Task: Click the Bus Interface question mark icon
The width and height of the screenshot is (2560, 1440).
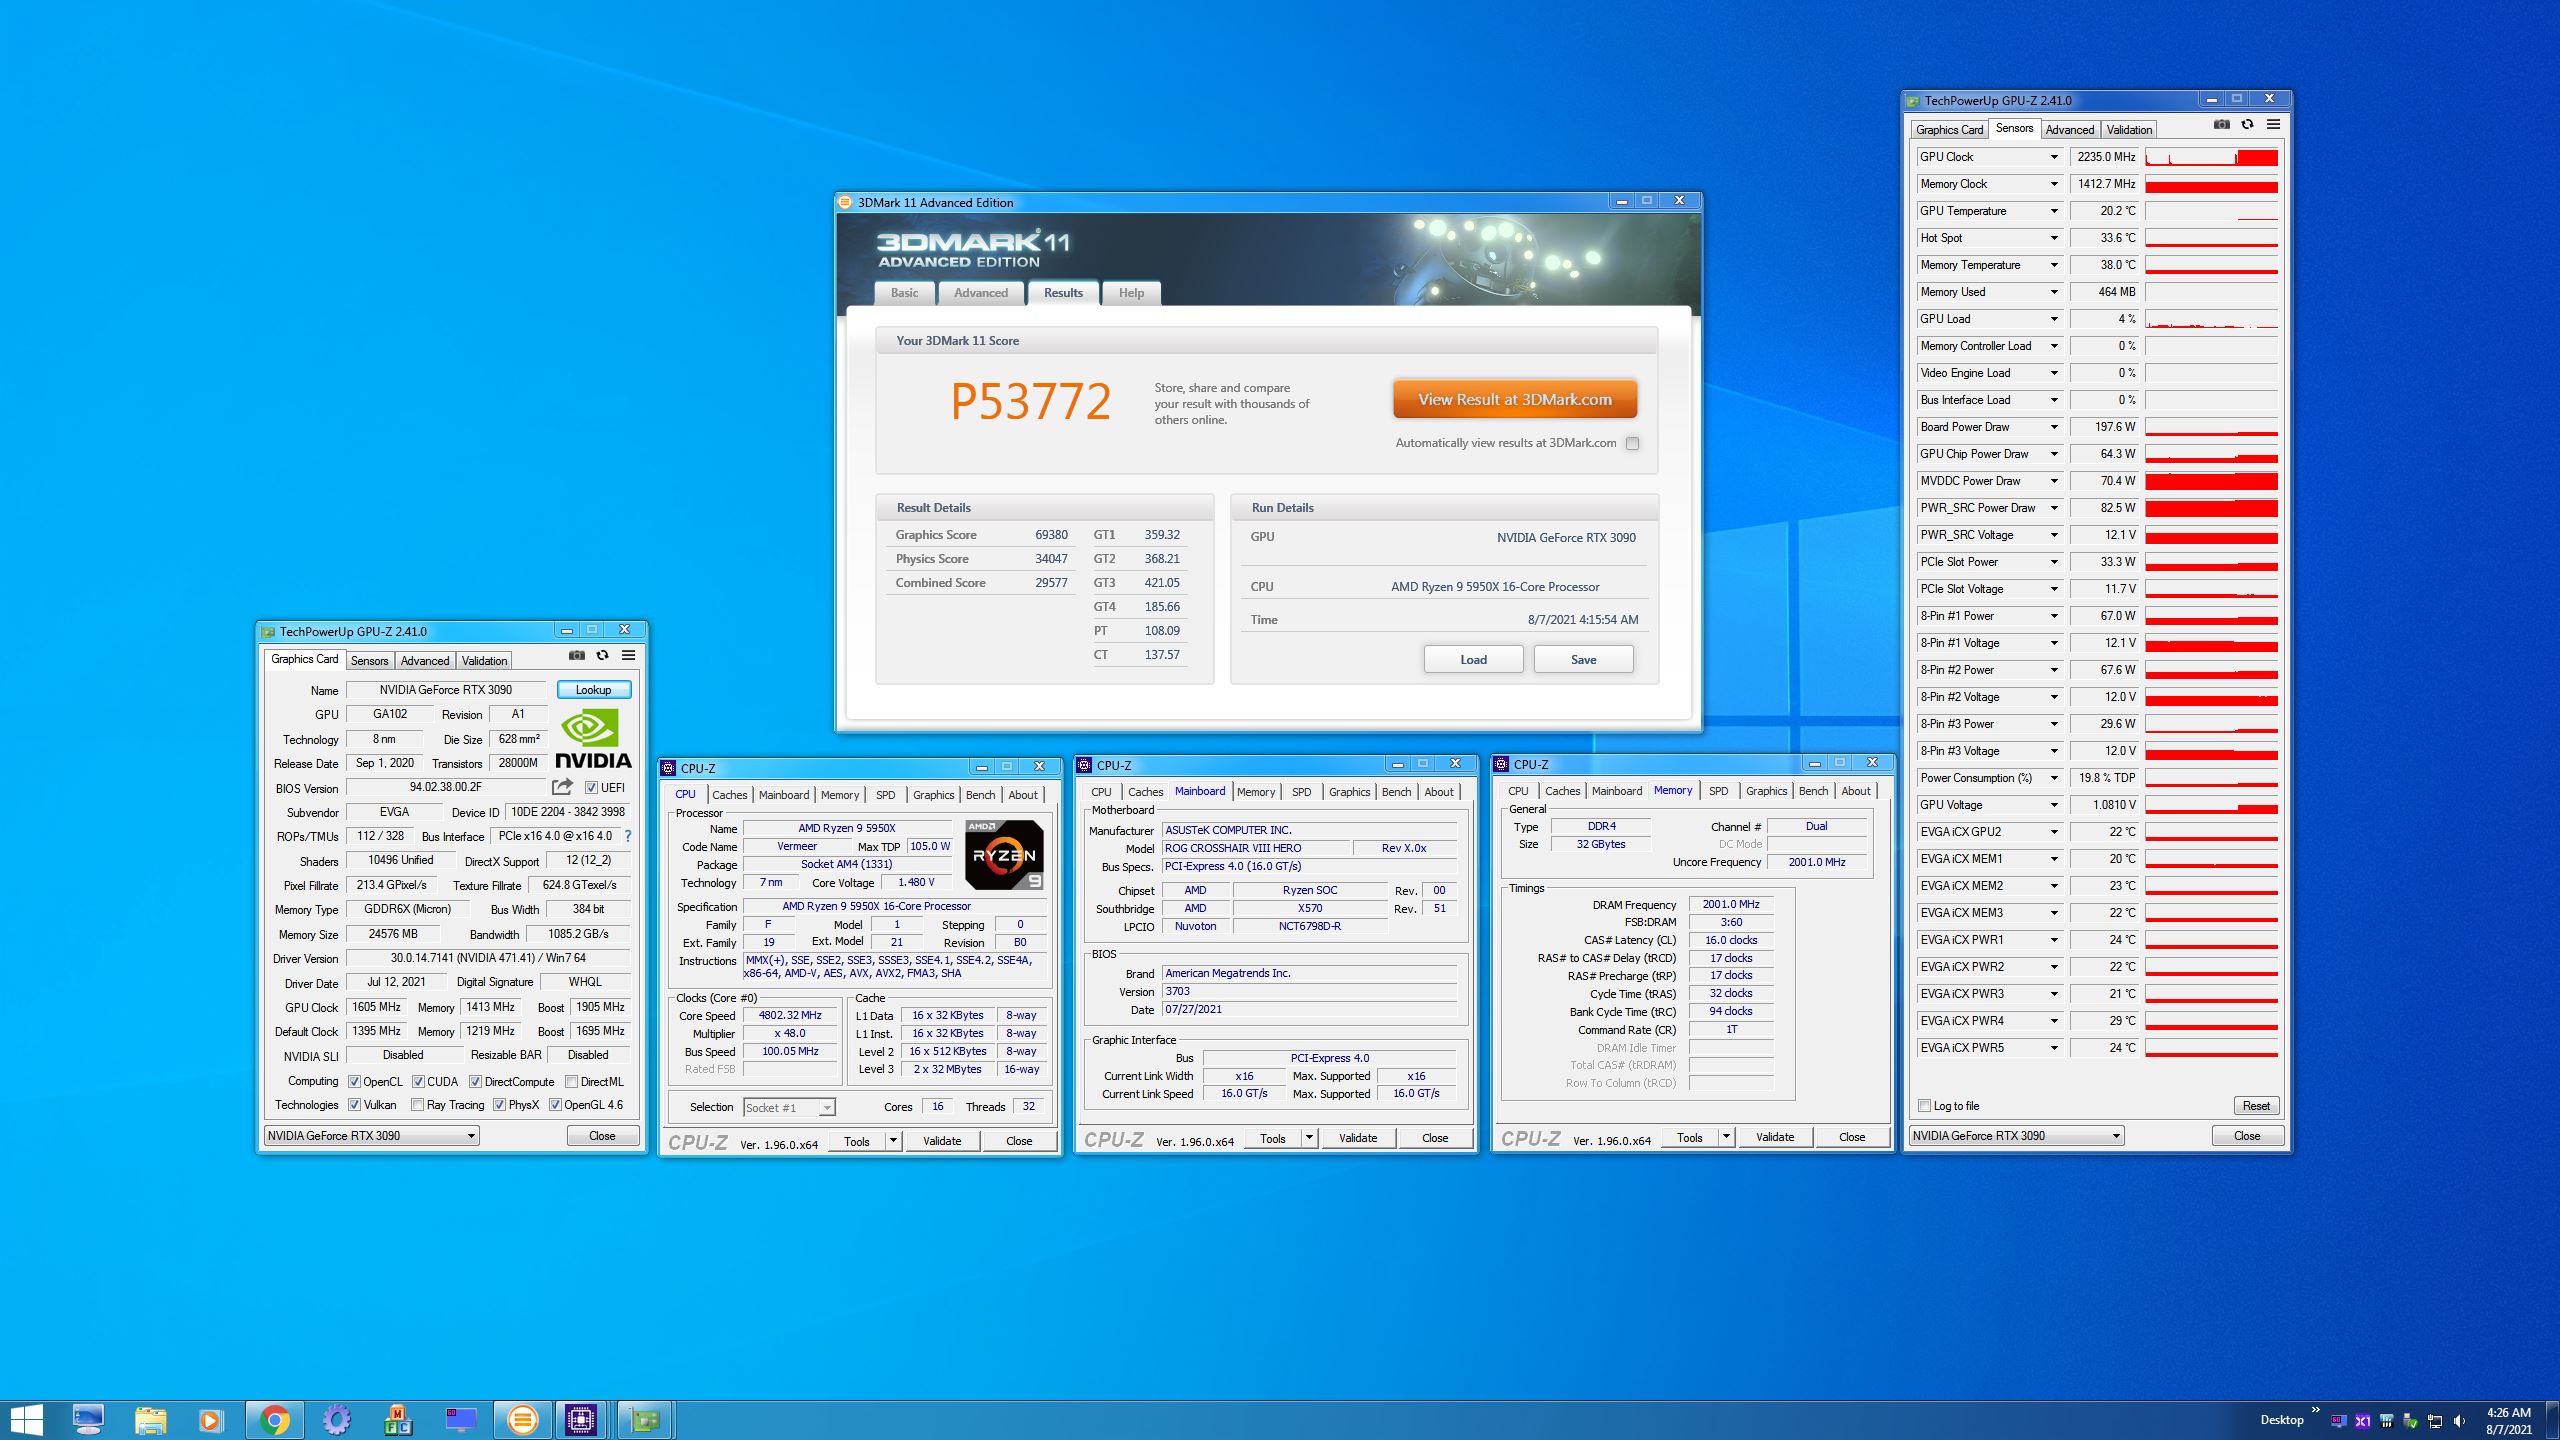Action: point(628,836)
